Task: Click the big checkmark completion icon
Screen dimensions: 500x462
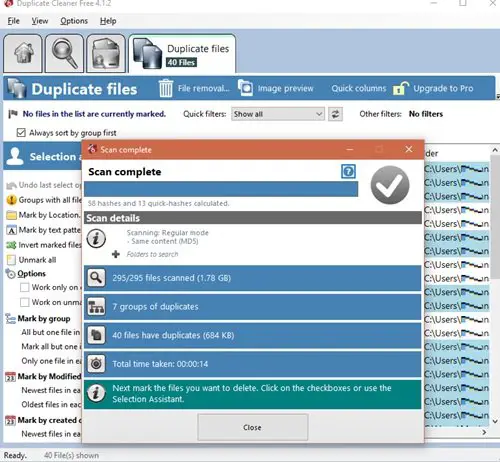Action: [x=390, y=185]
